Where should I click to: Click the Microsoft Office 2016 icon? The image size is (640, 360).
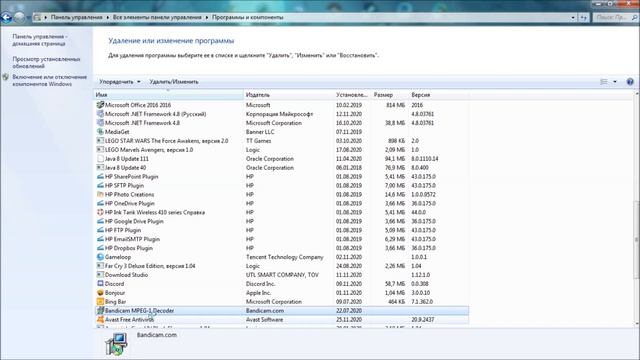pos(100,105)
